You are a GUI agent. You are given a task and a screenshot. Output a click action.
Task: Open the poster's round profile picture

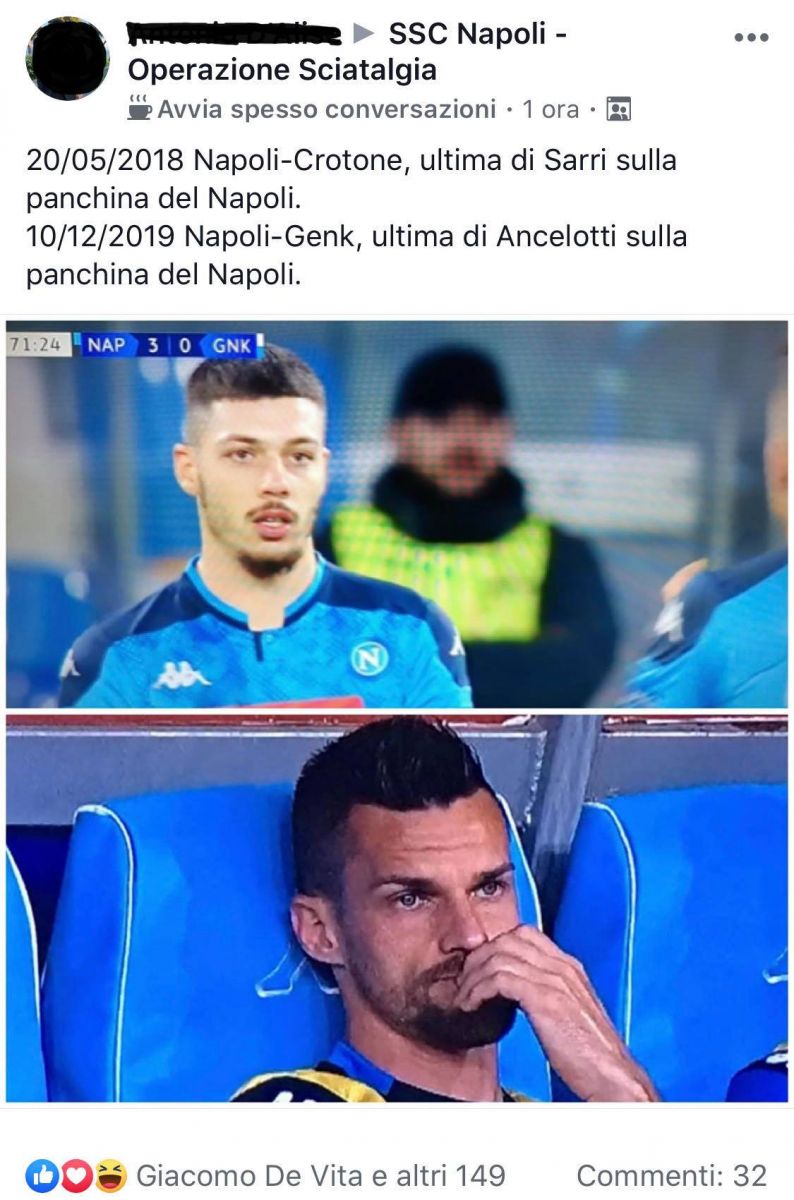pos(67,59)
